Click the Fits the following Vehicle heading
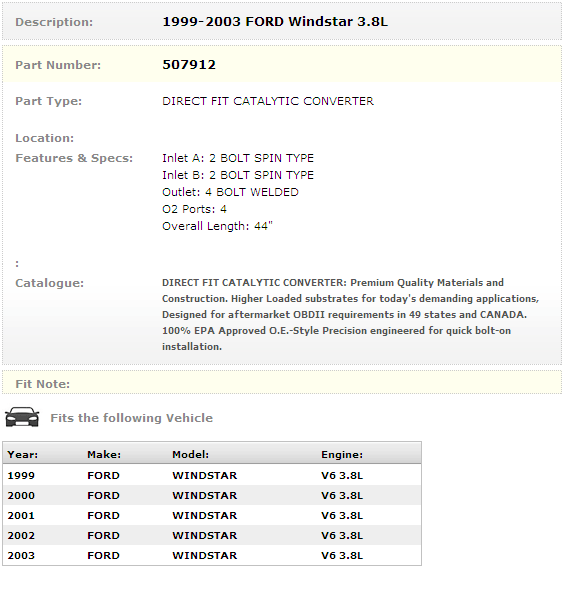 click(x=131, y=418)
